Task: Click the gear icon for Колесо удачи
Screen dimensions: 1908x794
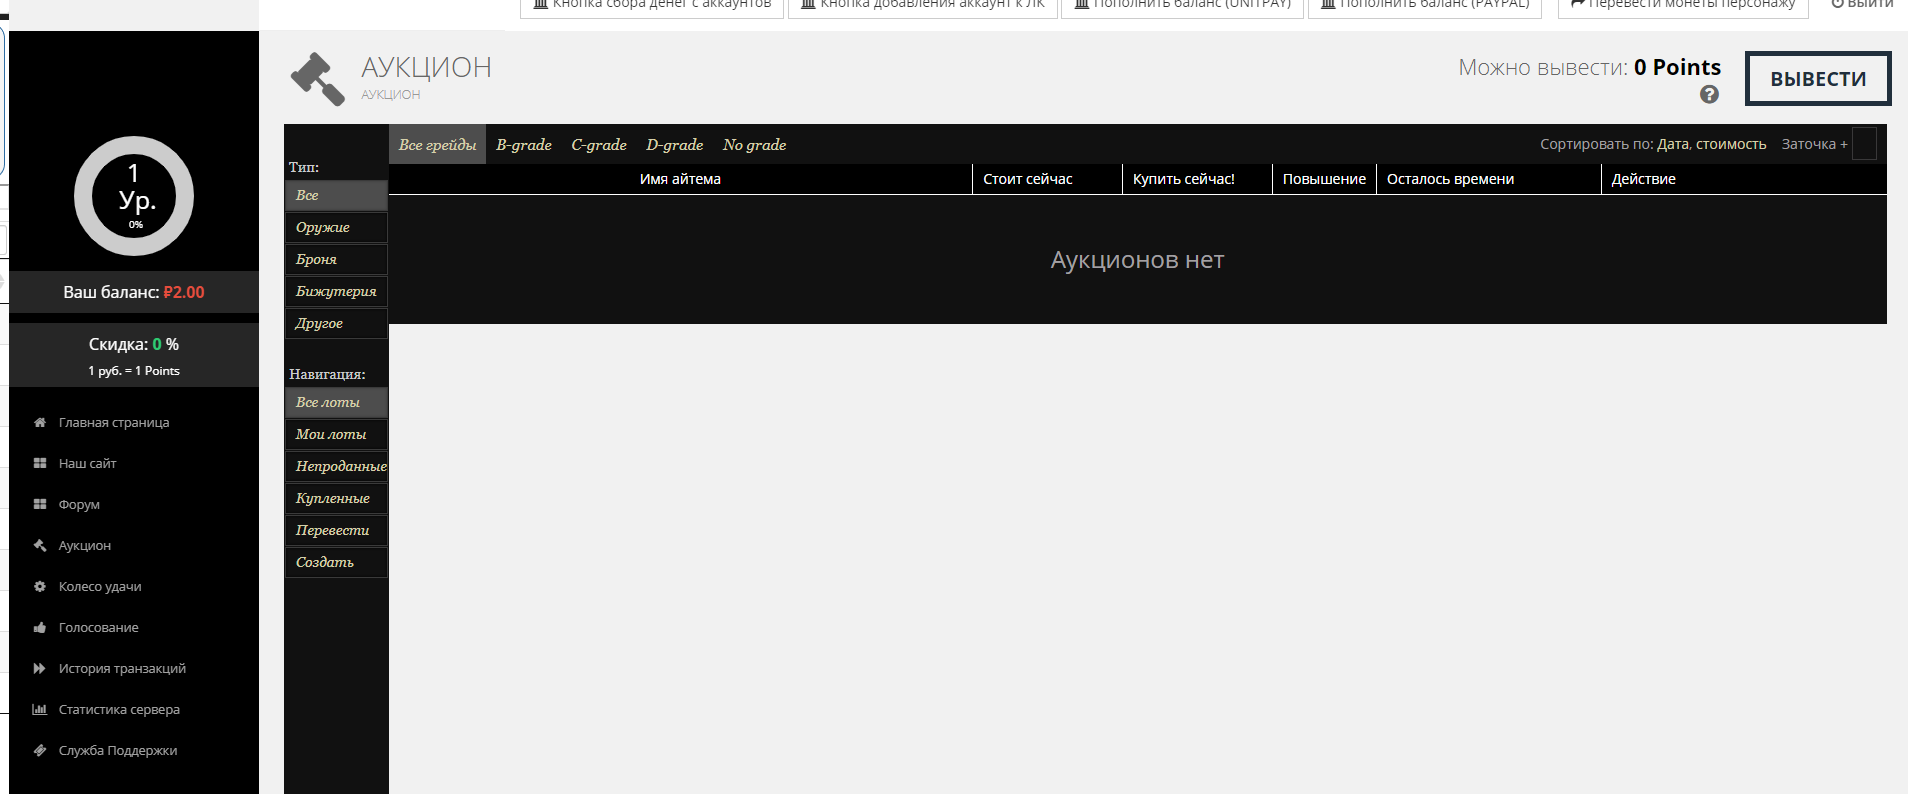Action: [40, 587]
